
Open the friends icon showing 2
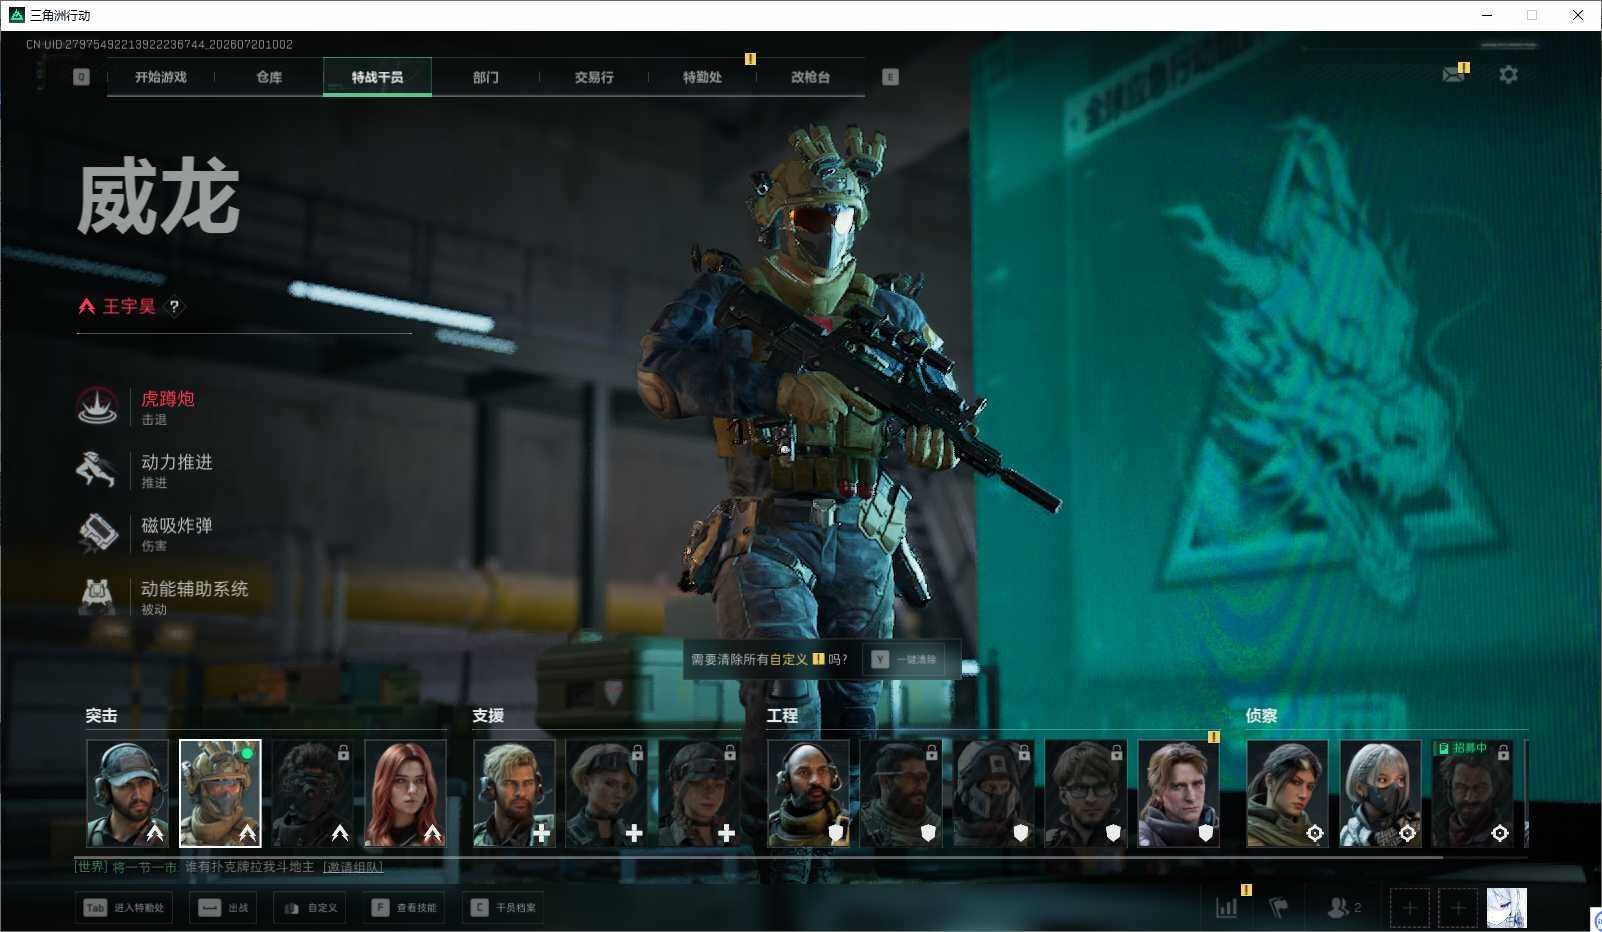(x=1343, y=907)
